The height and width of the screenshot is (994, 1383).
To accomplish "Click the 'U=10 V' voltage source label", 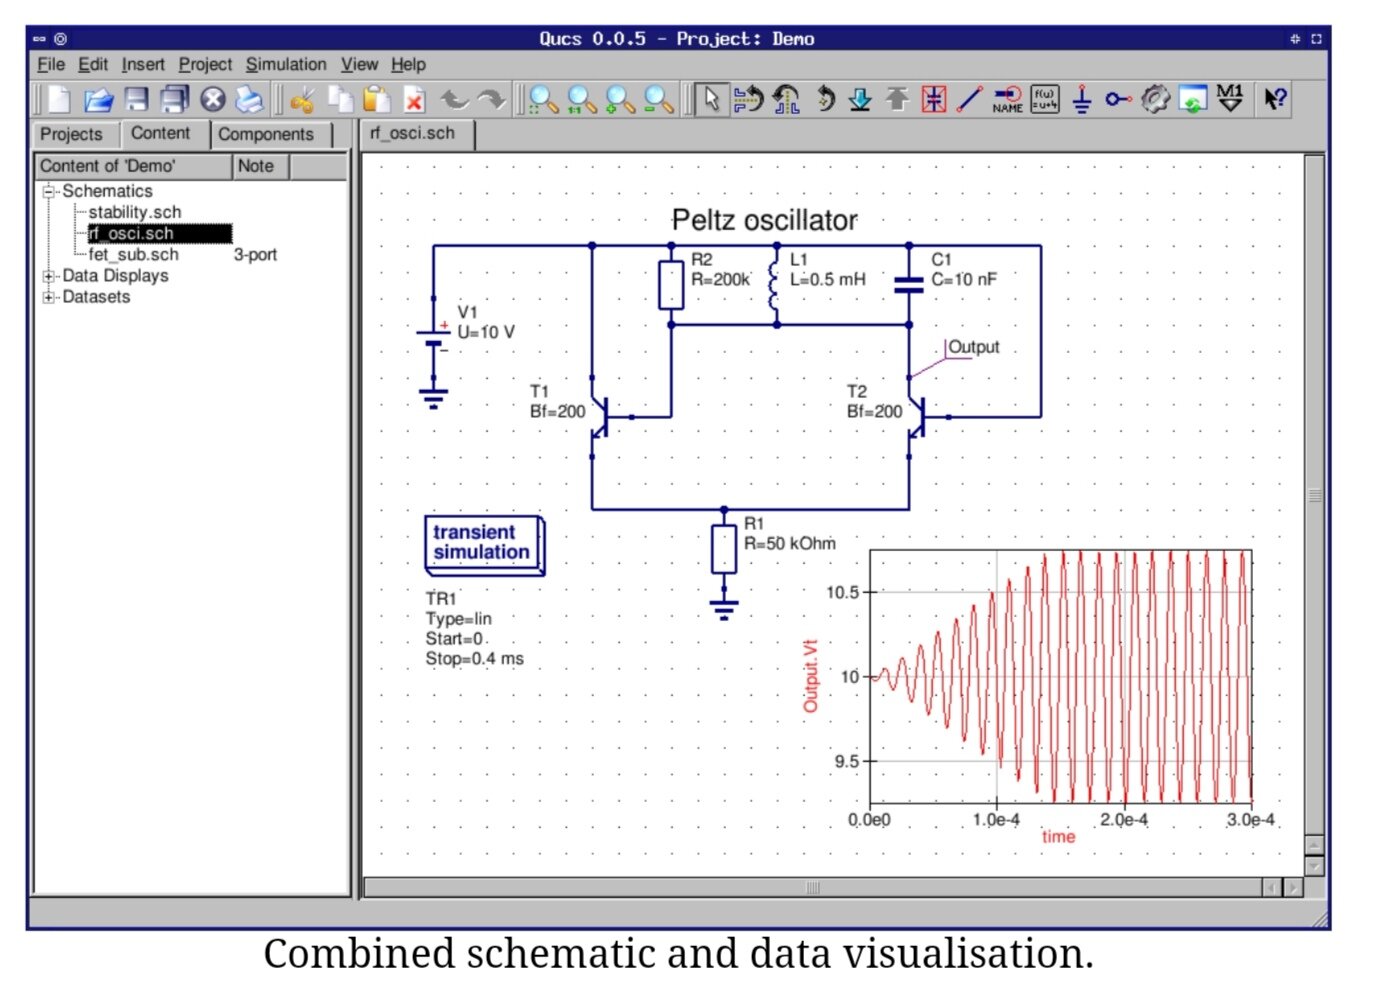I will coord(486,332).
